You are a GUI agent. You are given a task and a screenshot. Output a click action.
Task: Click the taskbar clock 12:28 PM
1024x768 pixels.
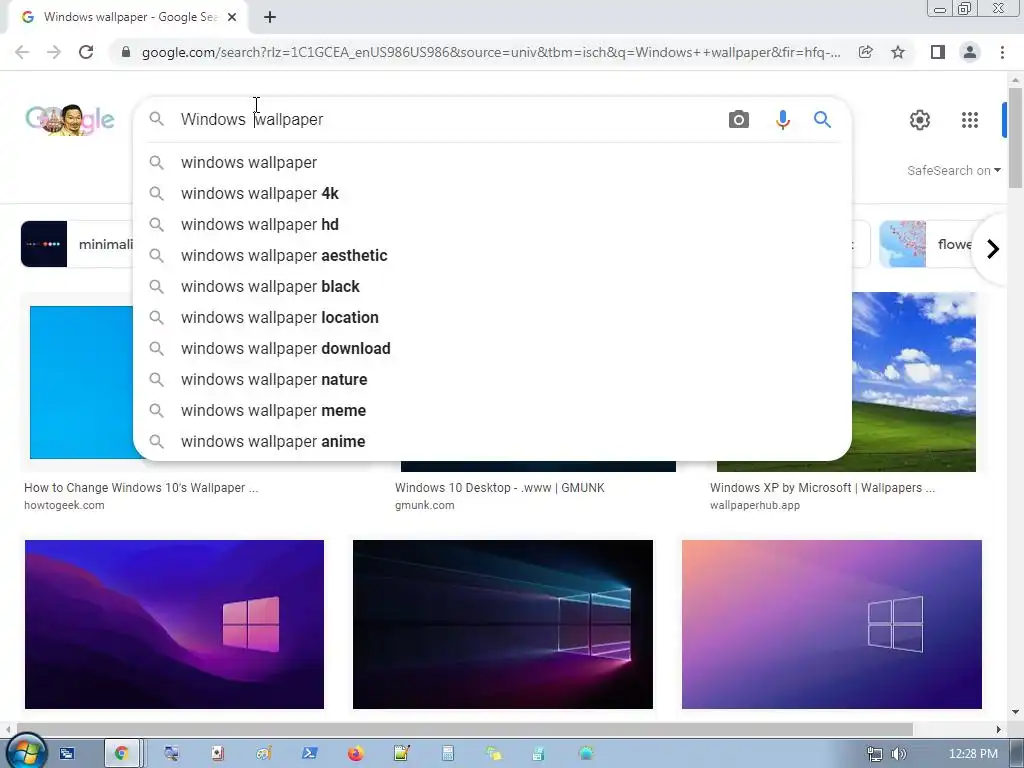pyautogui.click(x=973, y=754)
